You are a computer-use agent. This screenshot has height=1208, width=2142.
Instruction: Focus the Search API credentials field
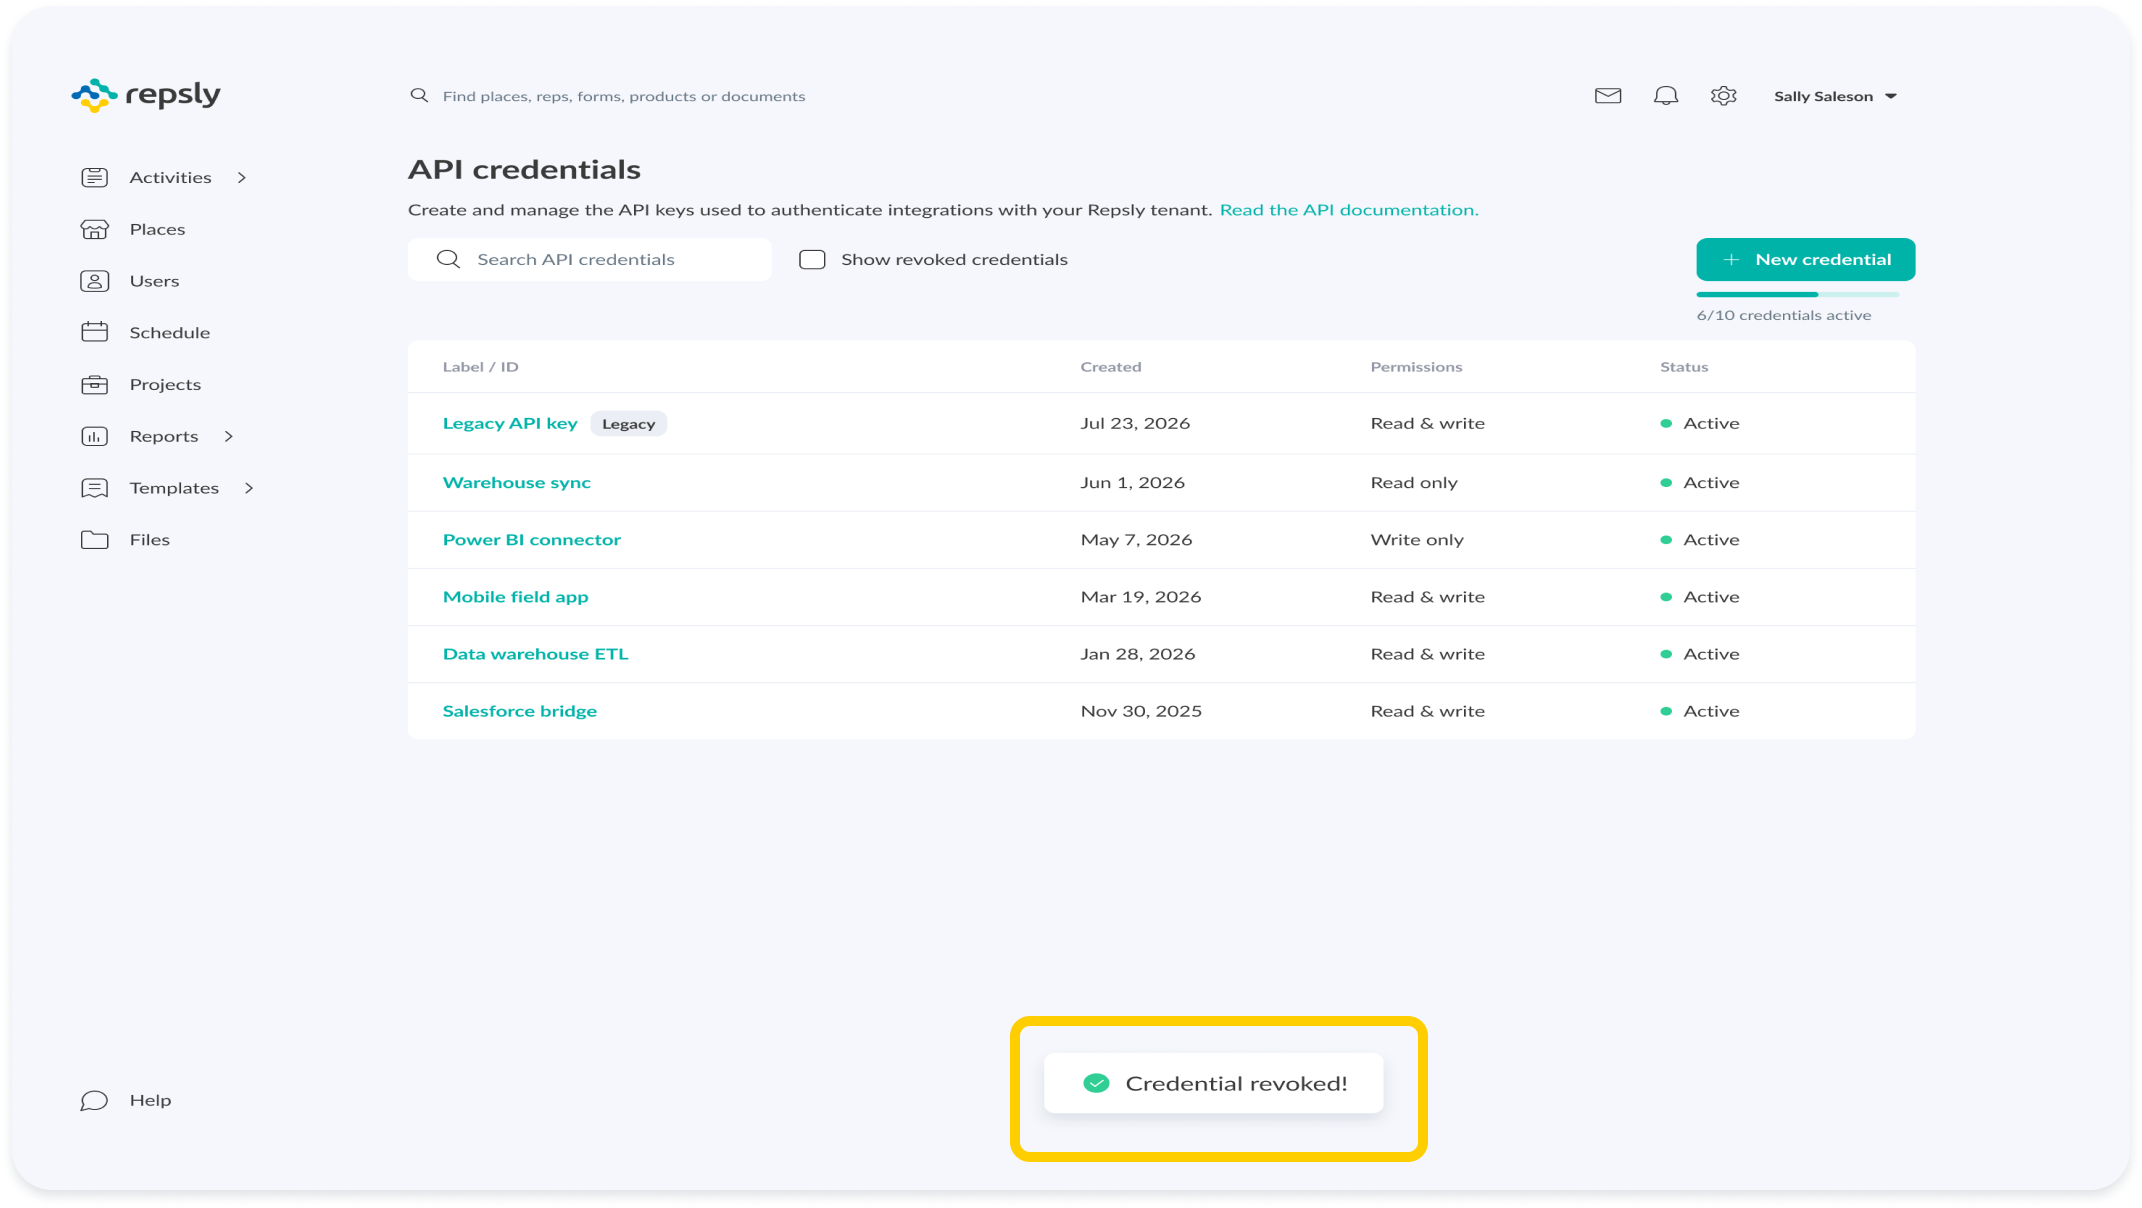pos(589,259)
